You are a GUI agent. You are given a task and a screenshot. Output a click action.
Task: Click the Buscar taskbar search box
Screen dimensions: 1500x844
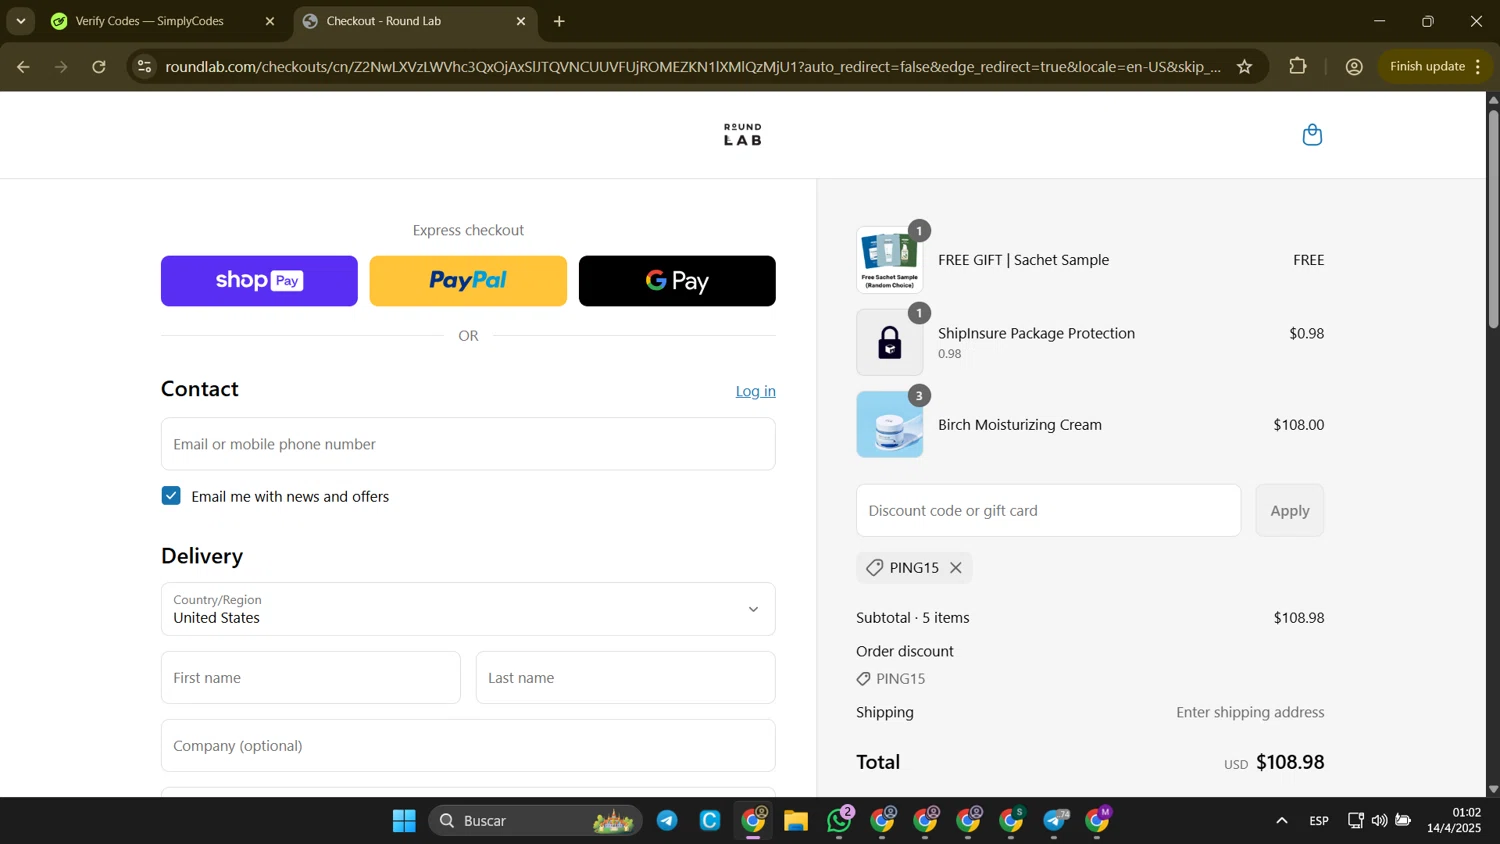pos(536,821)
